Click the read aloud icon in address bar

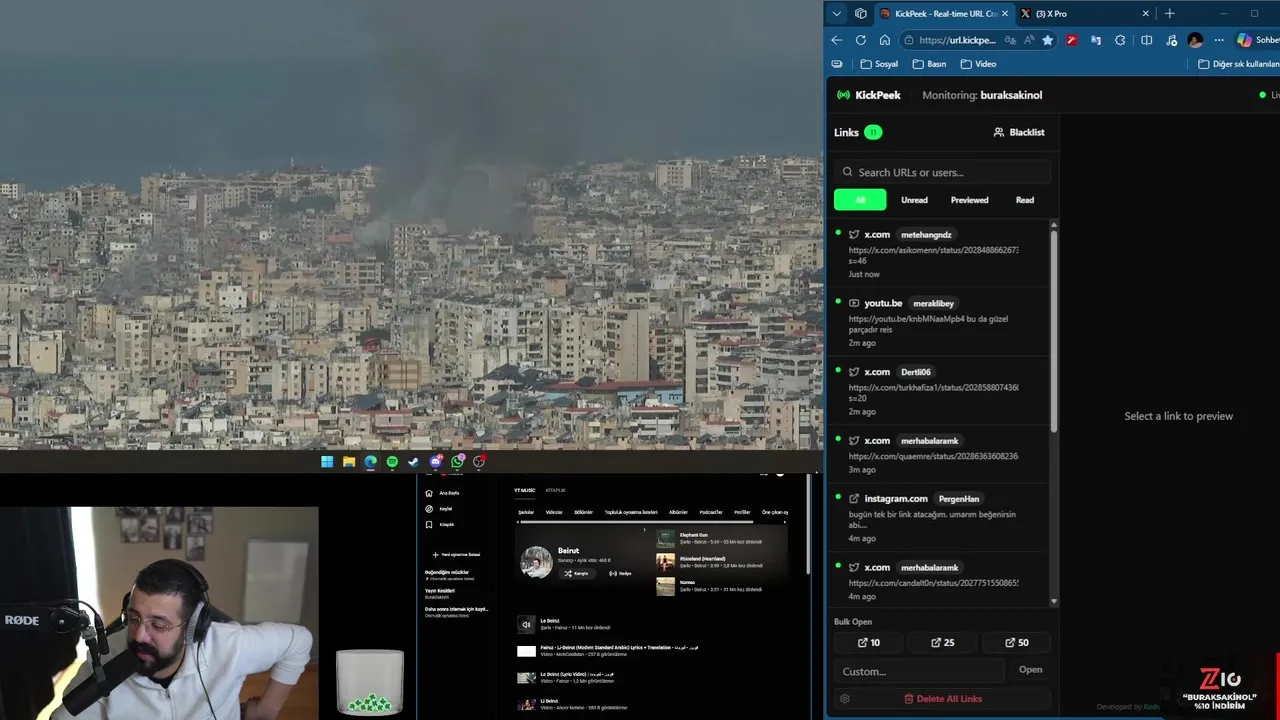pyautogui.click(x=1029, y=40)
